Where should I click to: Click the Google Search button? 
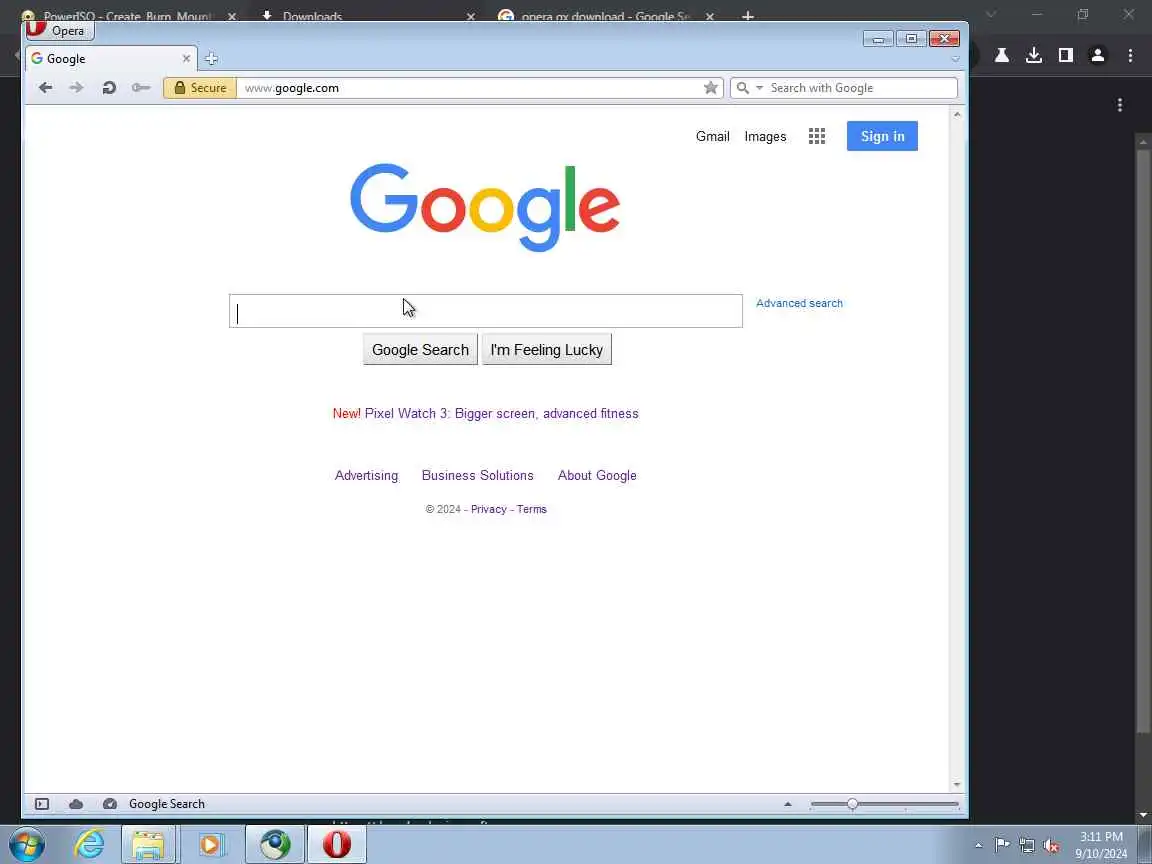pos(420,350)
